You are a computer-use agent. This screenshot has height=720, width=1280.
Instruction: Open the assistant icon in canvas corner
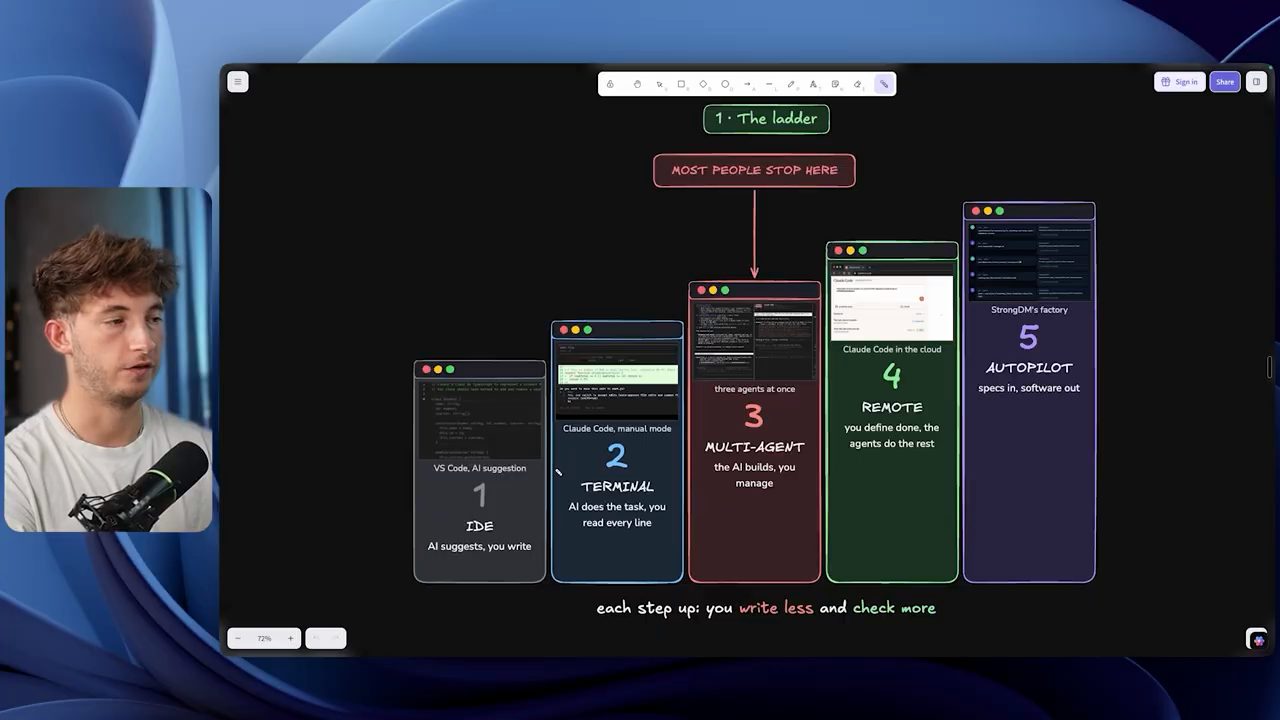click(1257, 640)
